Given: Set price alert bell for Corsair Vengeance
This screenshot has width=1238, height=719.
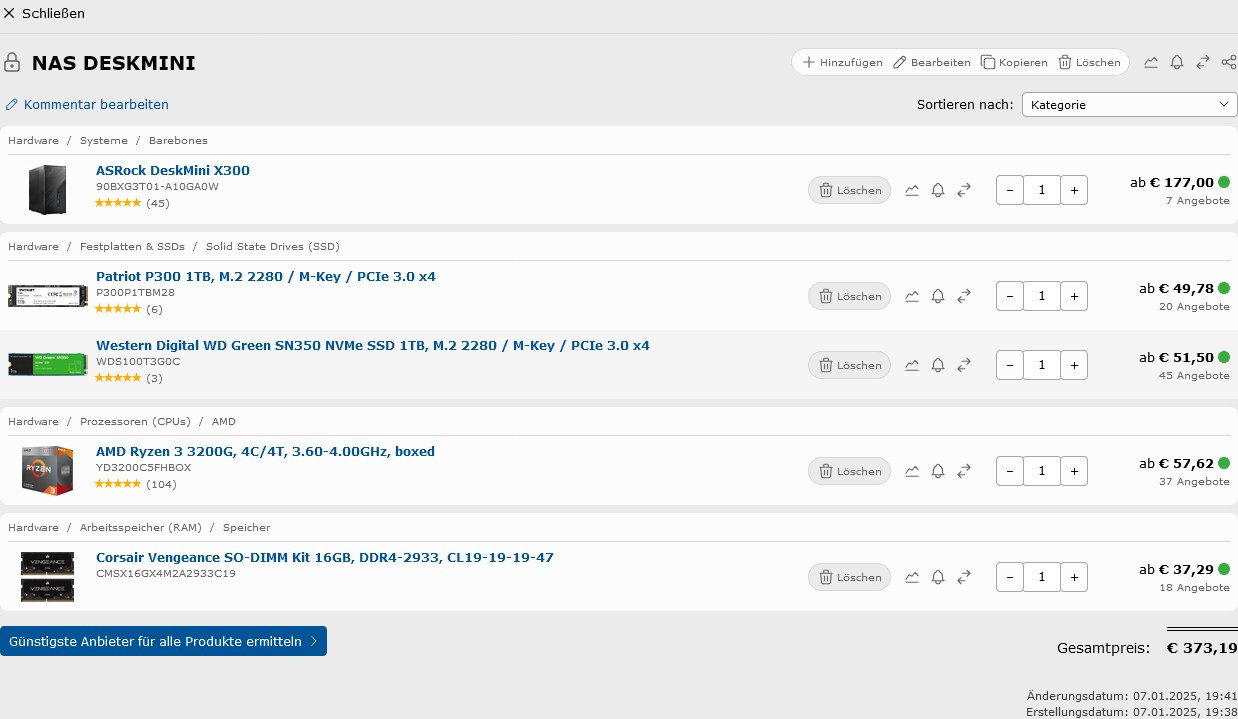Looking at the screenshot, I should (x=938, y=577).
